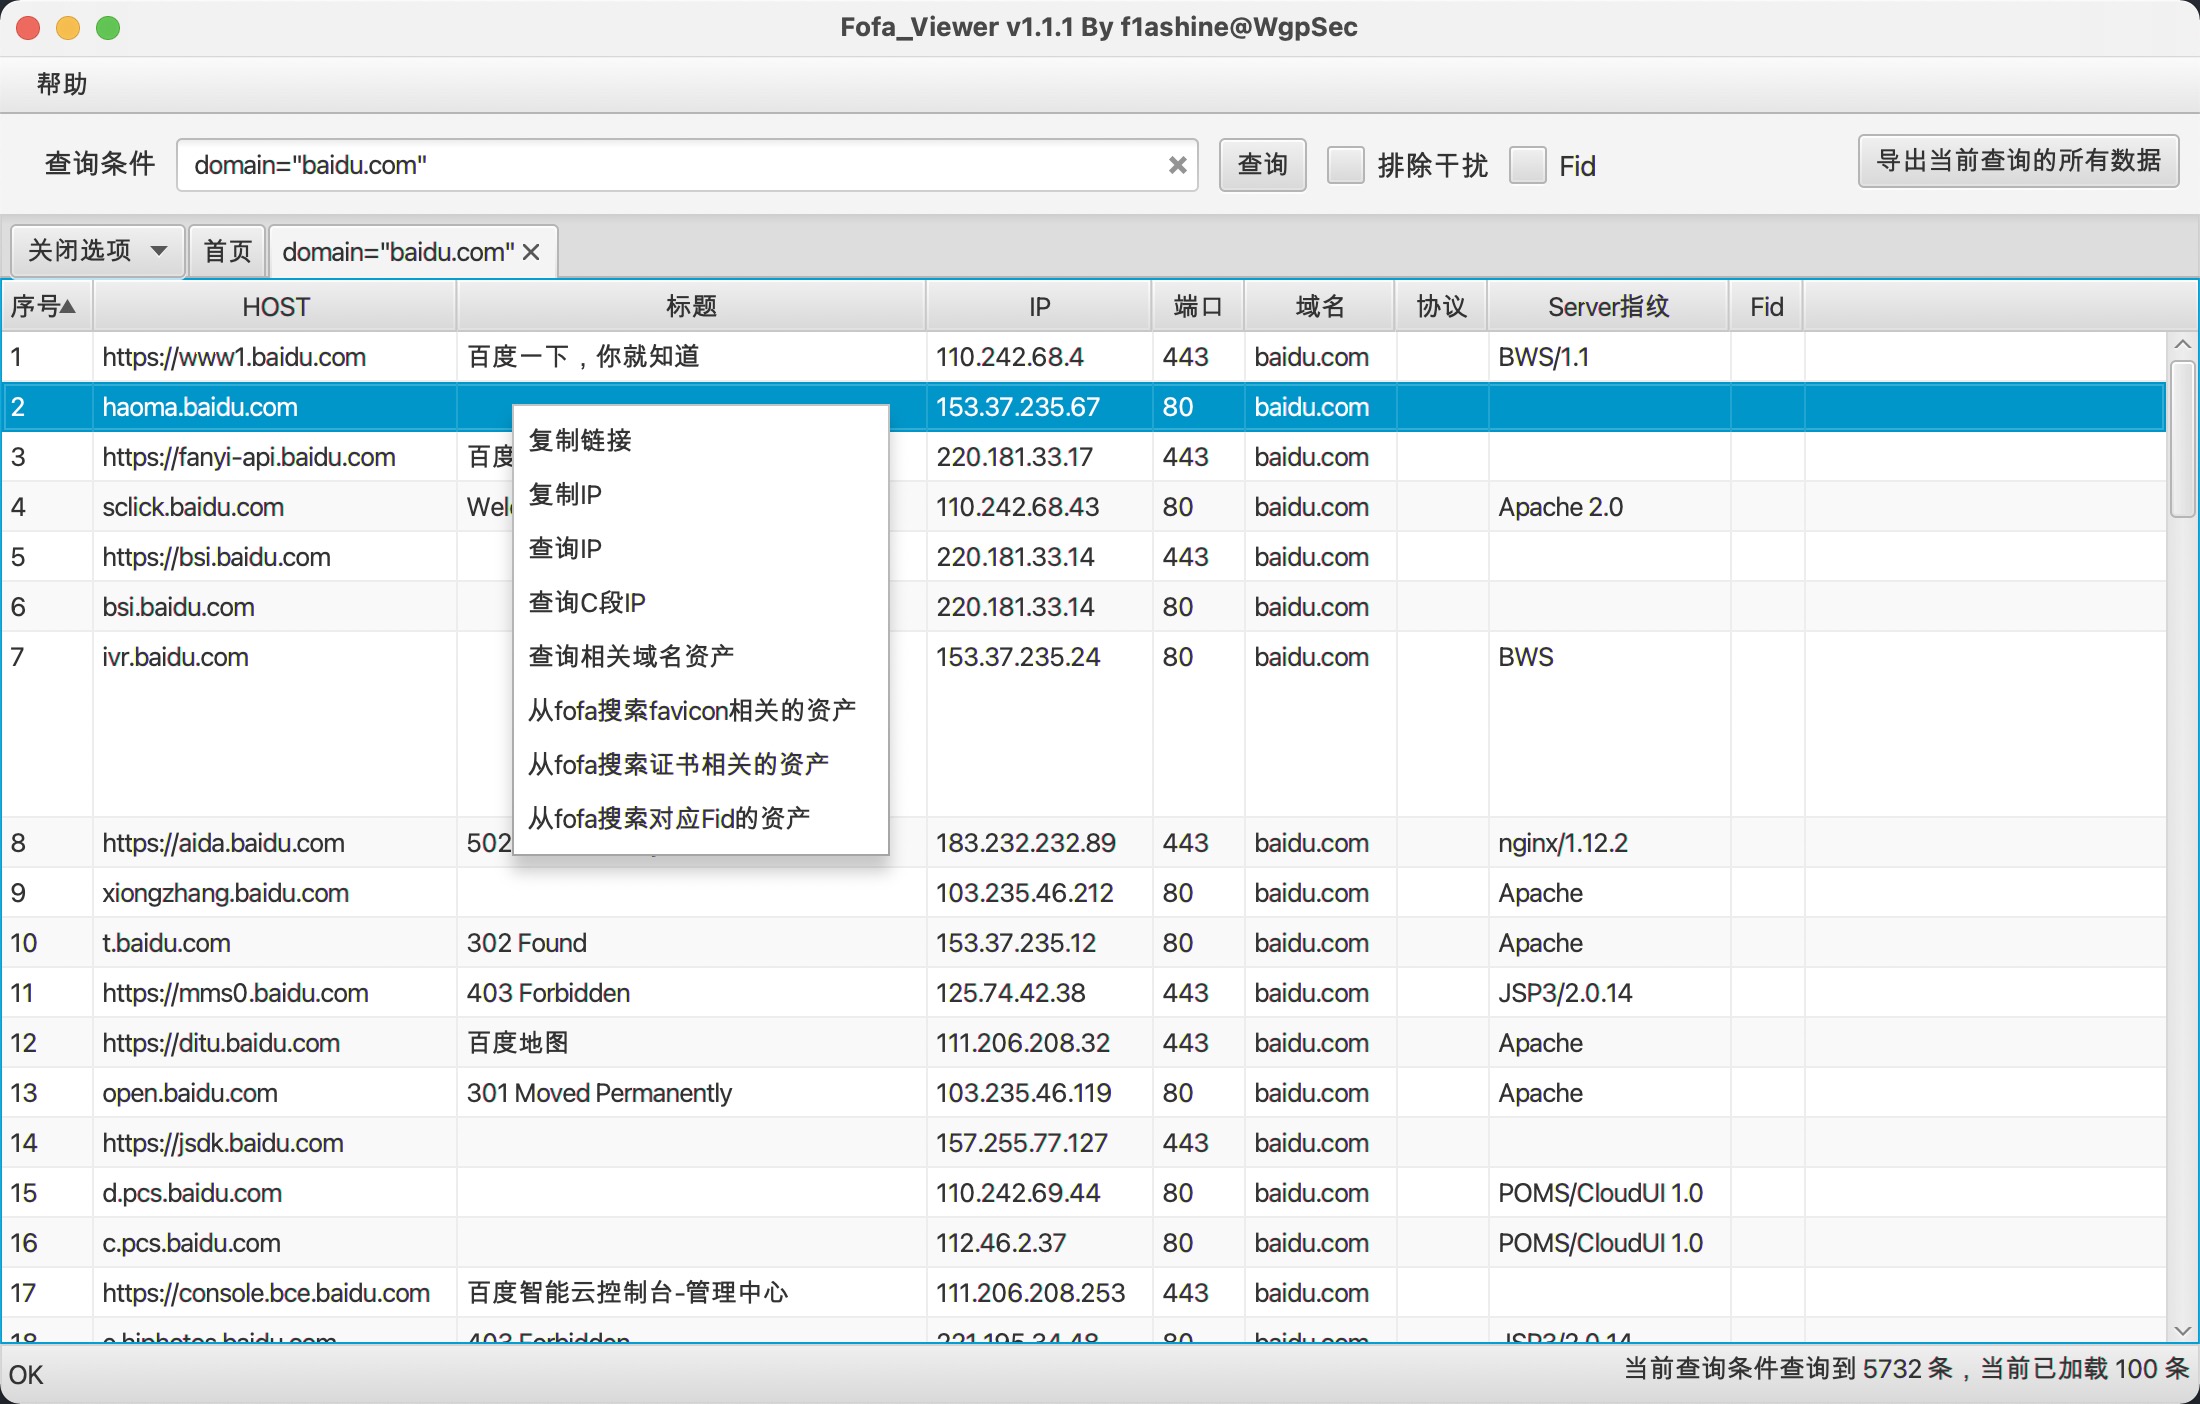Screen dimensions: 2200x1404
Task: Pick 从fofa搜索favicon相关的资产 menu entry
Action: point(692,710)
